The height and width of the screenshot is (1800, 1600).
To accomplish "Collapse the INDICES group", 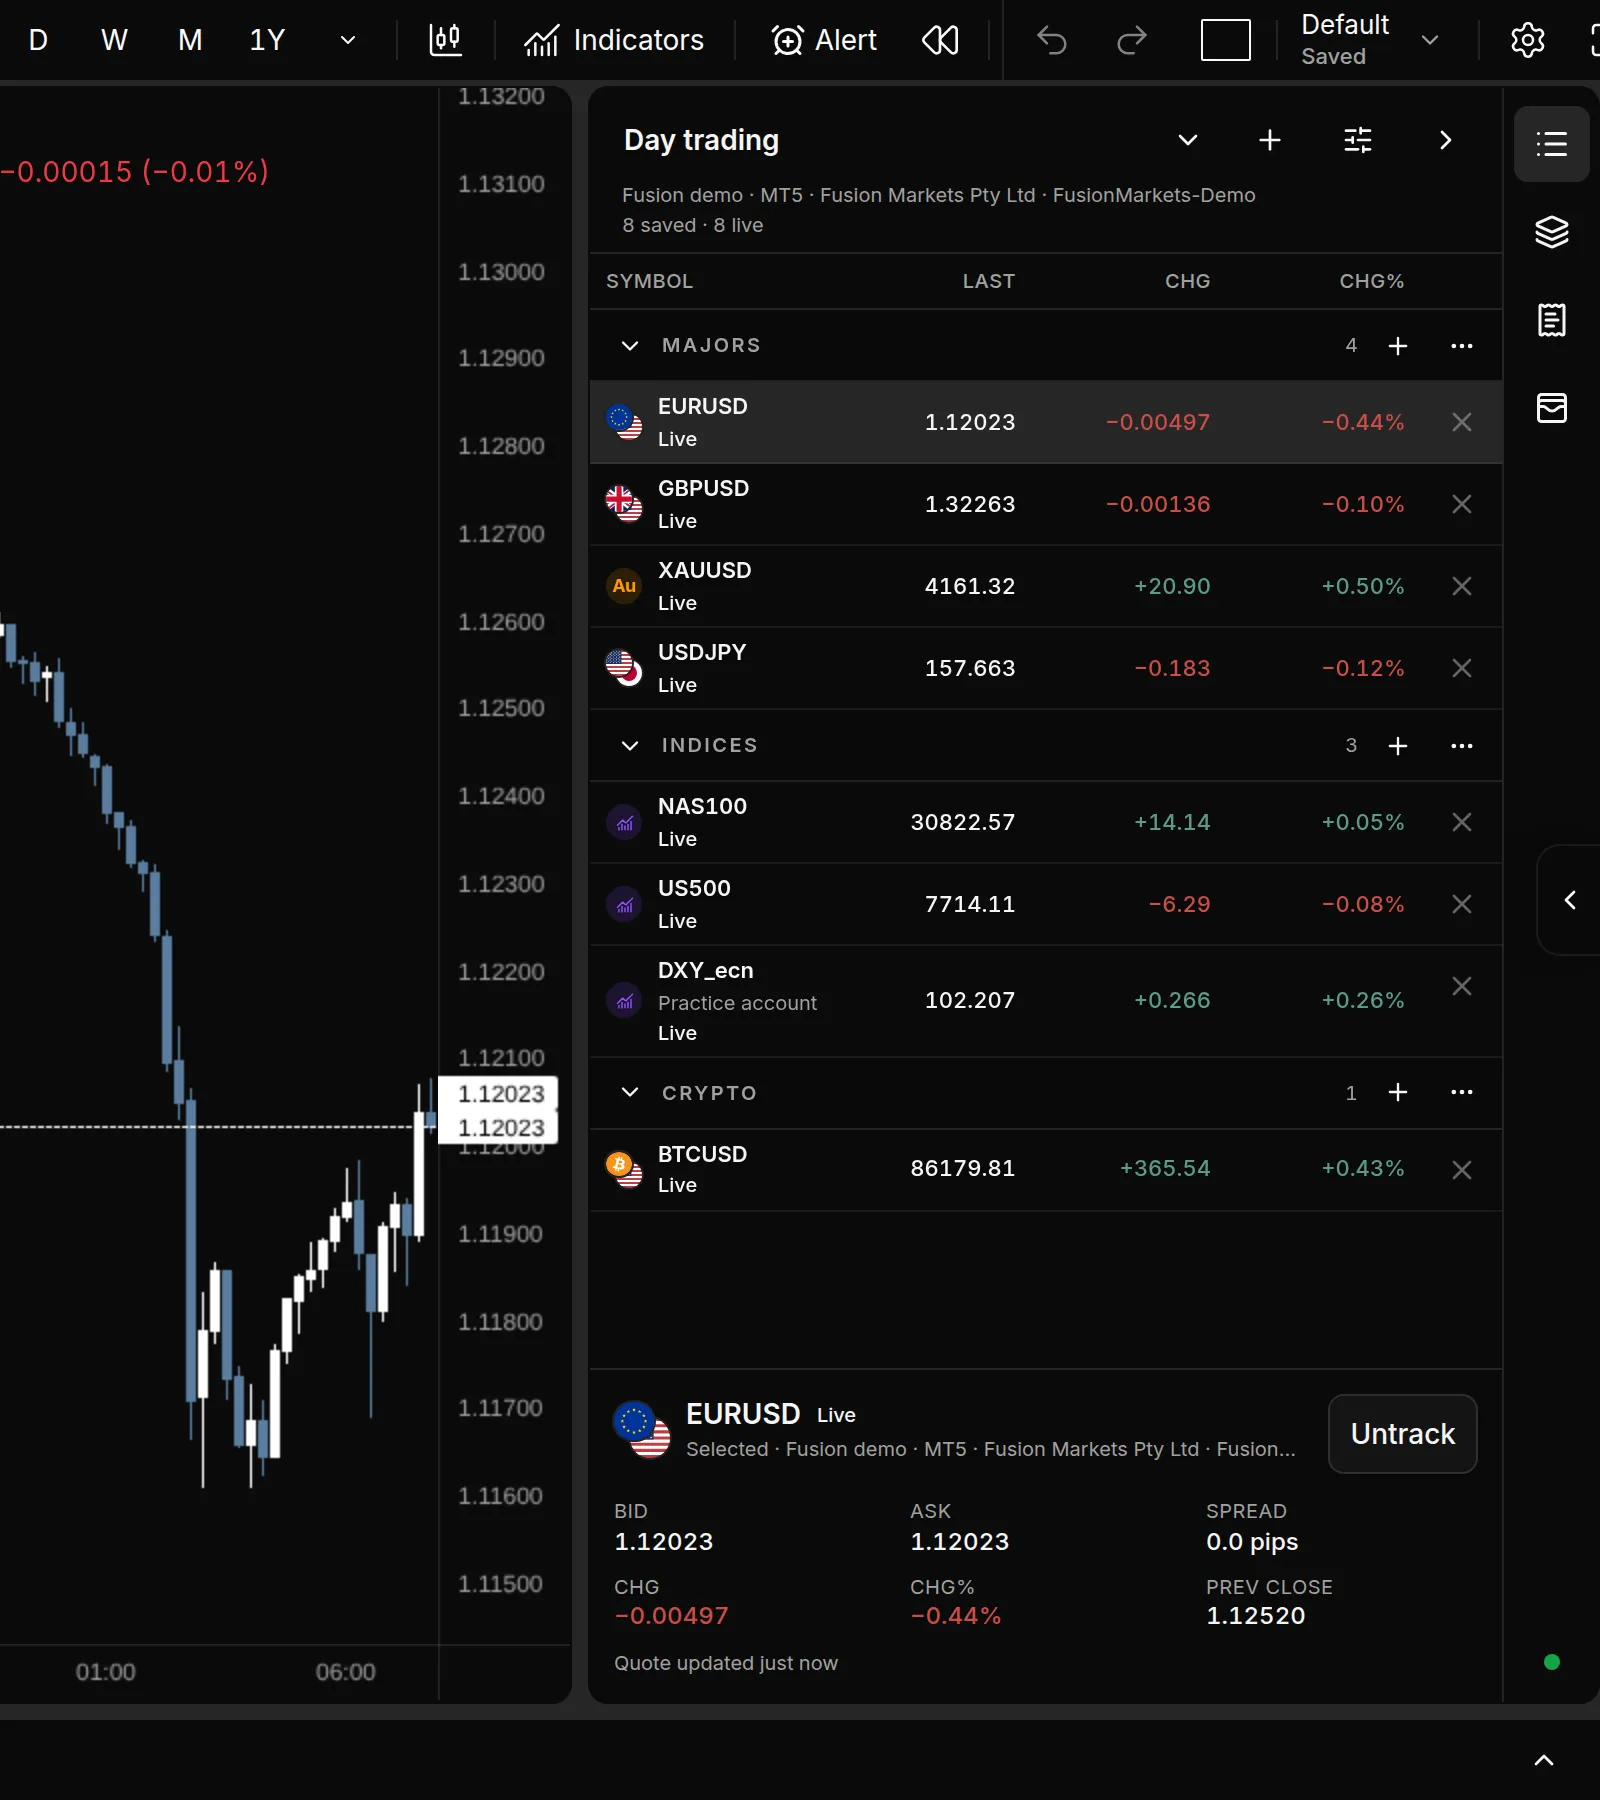I will (630, 745).
